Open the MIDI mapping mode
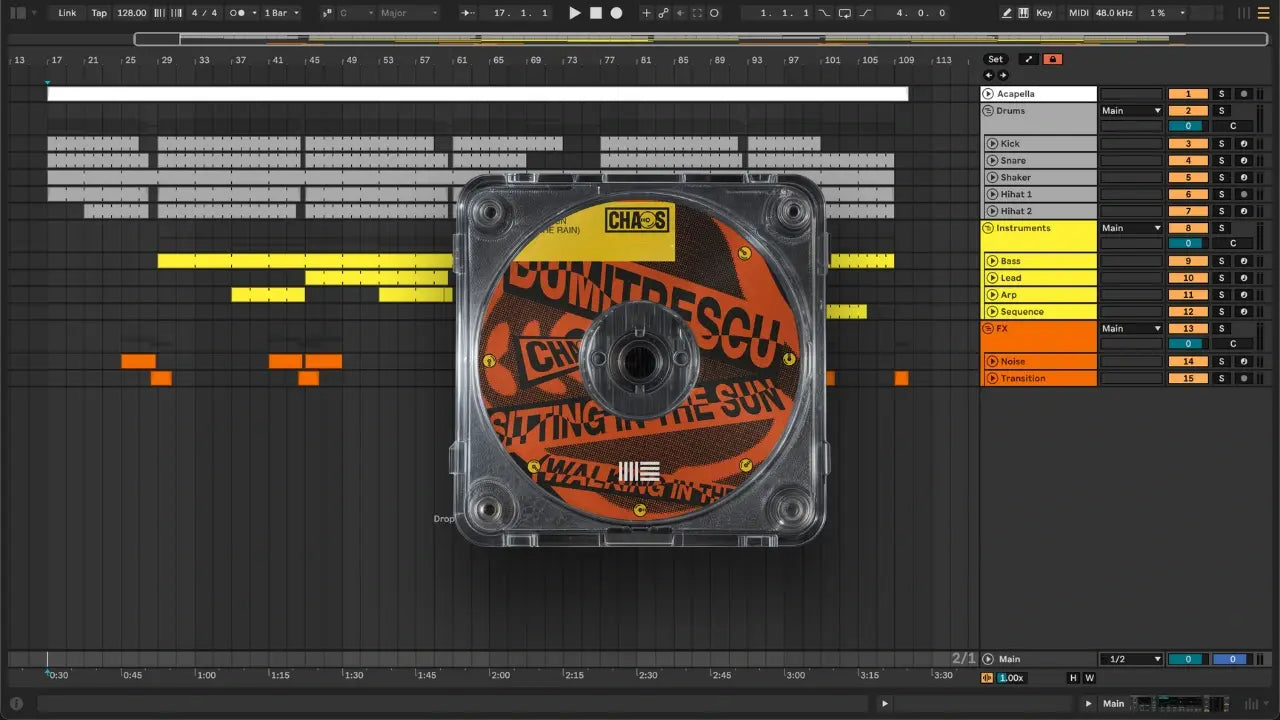This screenshot has height=720, width=1280. tap(1078, 13)
